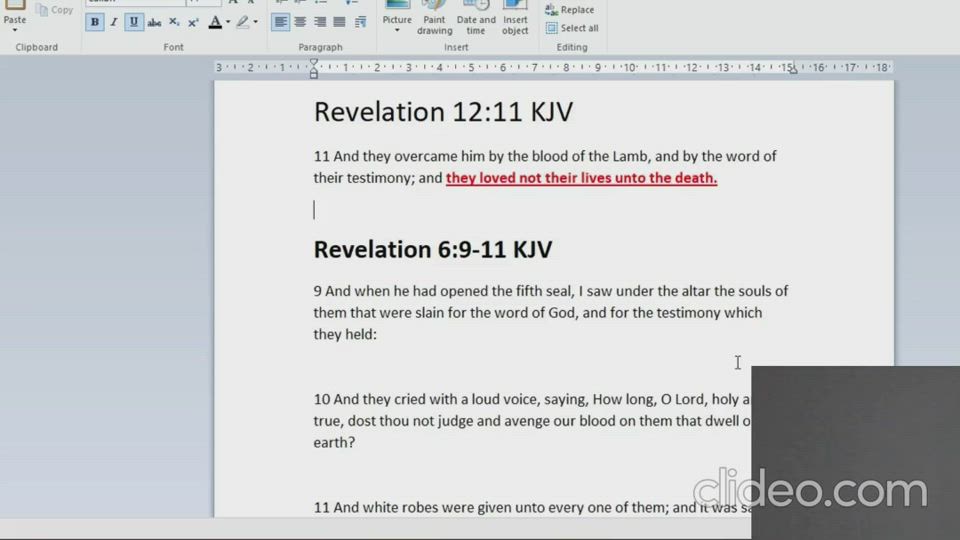960x540 pixels.
Task: Open paragraph settings dialog icon
Action: coord(360,22)
